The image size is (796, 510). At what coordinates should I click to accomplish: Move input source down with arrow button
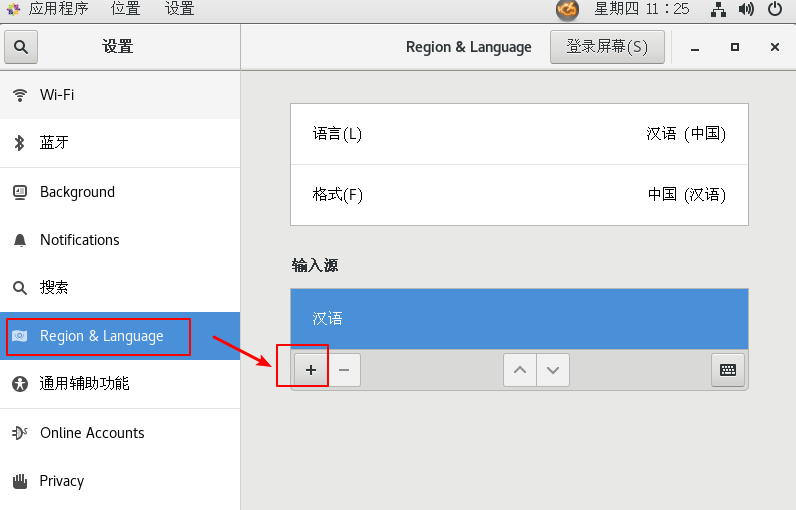click(553, 370)
